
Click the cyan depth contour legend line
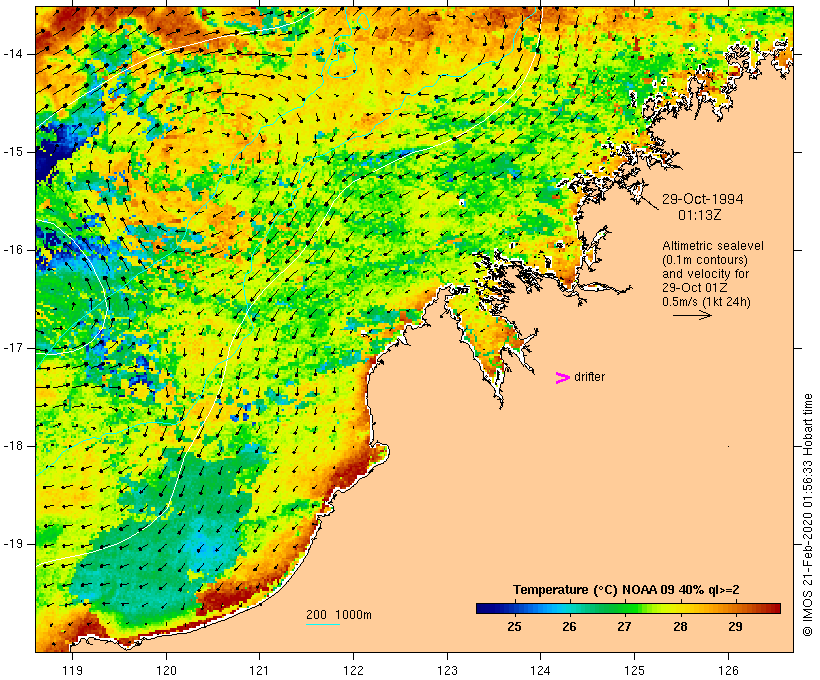[323, 624]
